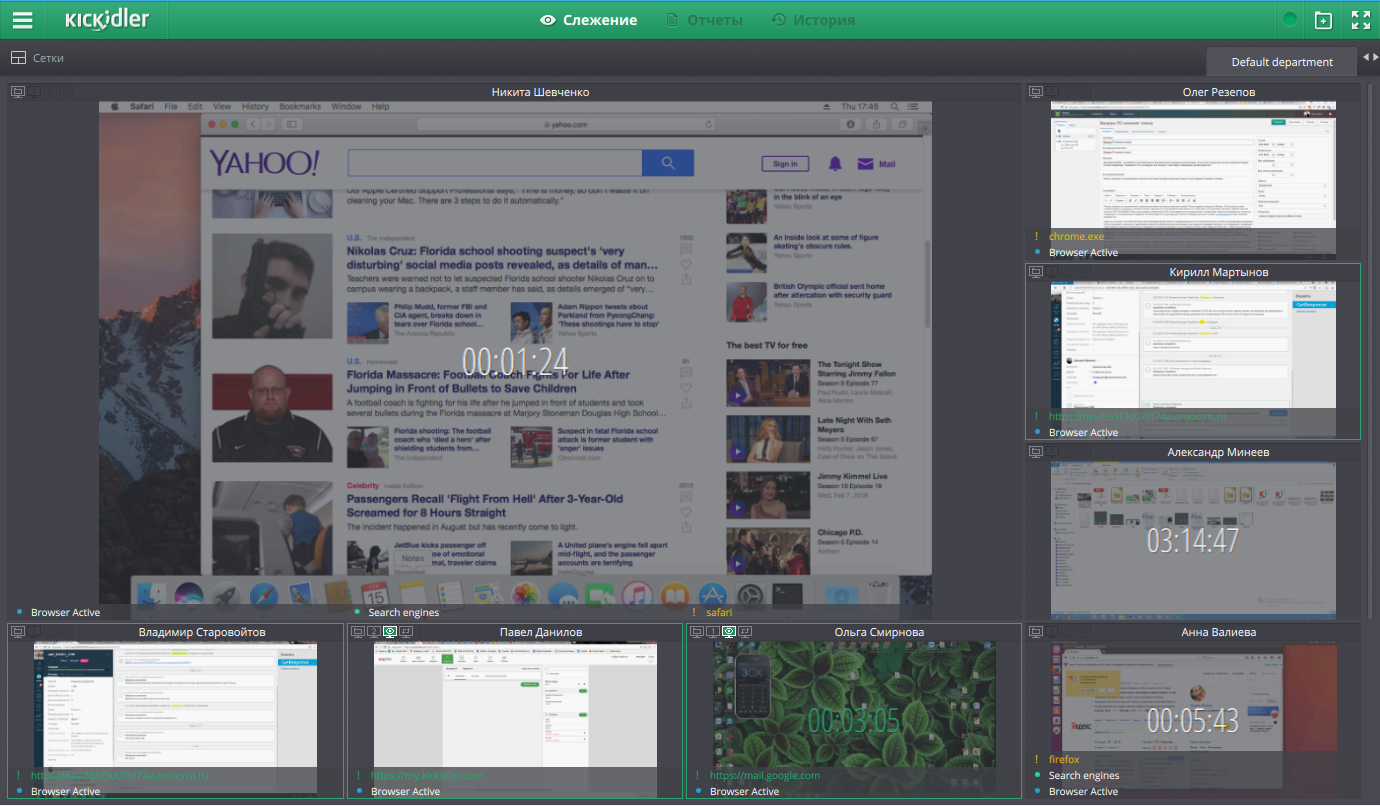
Task: Click the Kickidler logo
Action: pyautogui.click(x=107, y=20)
